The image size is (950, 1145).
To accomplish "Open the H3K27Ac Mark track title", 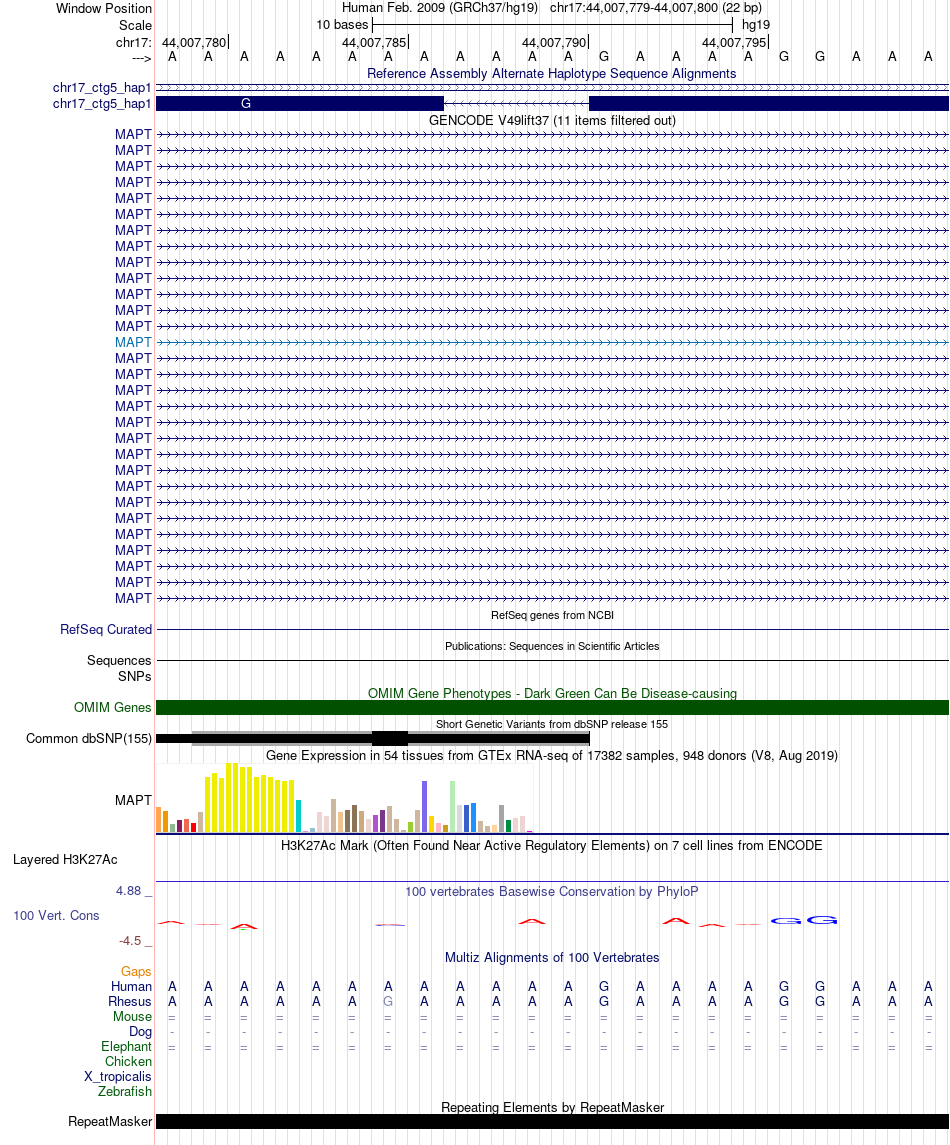I will (551, 846).
